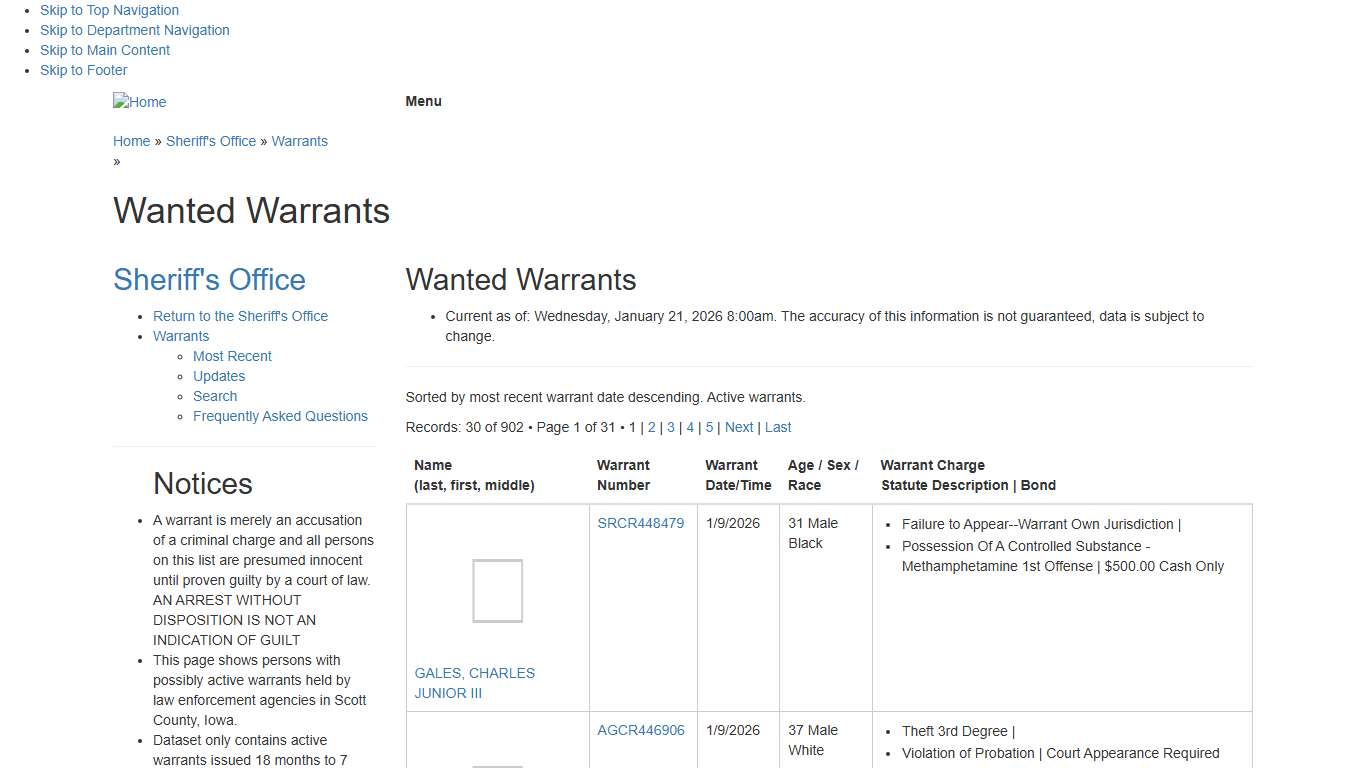Jump to page 5 of results
Viewport: 1366px width, 768px height.
(x=709, y=427)
